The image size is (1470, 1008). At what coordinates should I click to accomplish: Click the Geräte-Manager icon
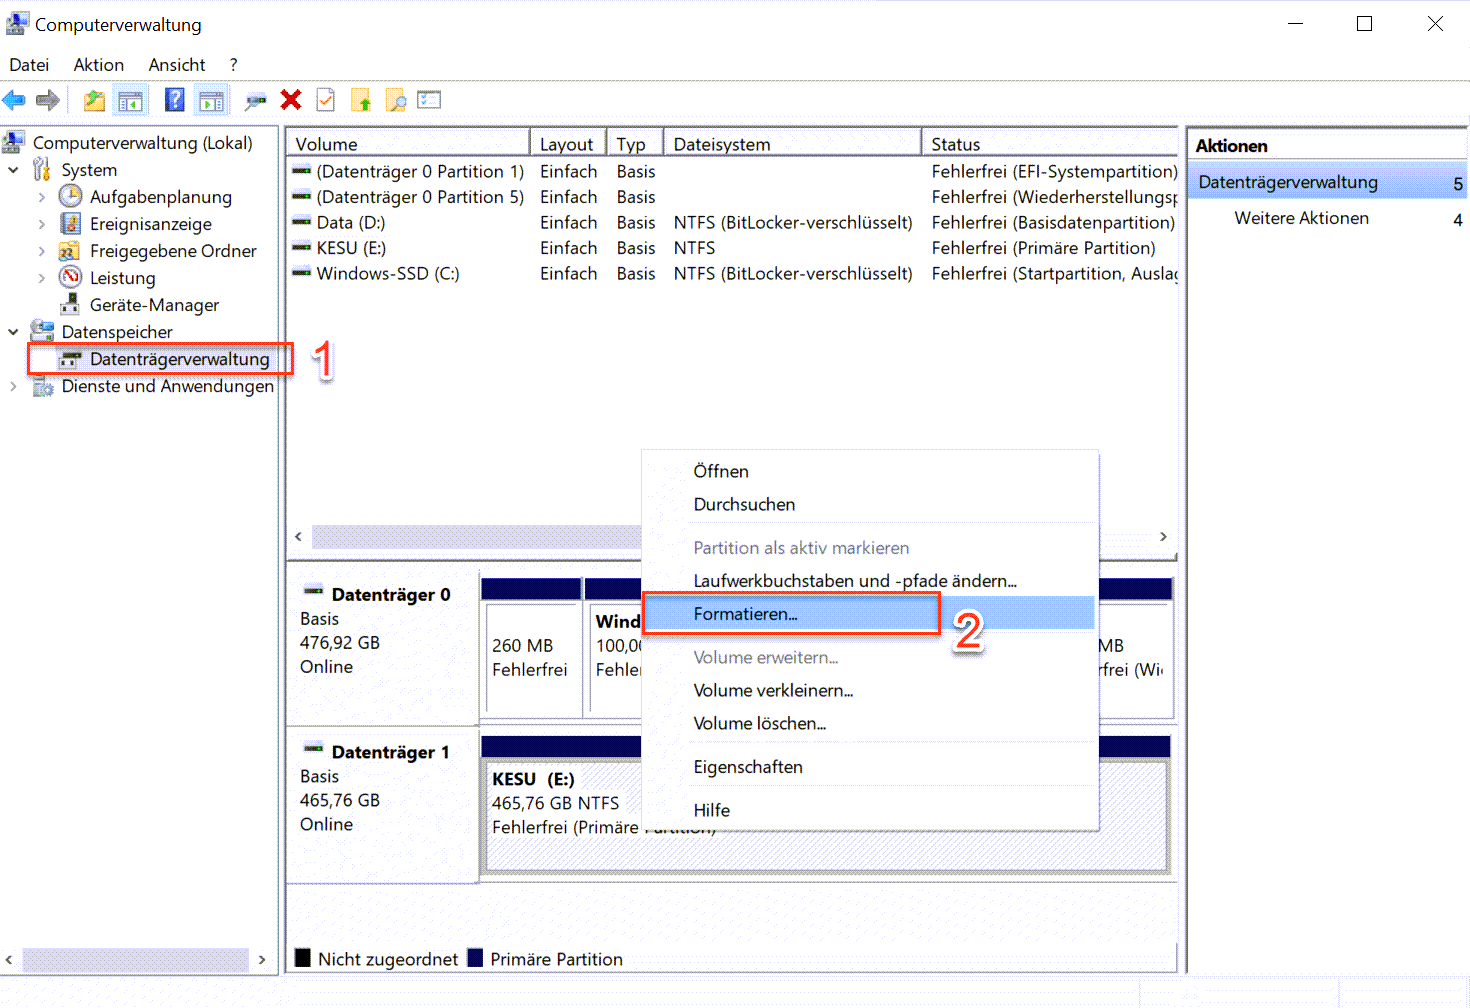coord(70,304)
